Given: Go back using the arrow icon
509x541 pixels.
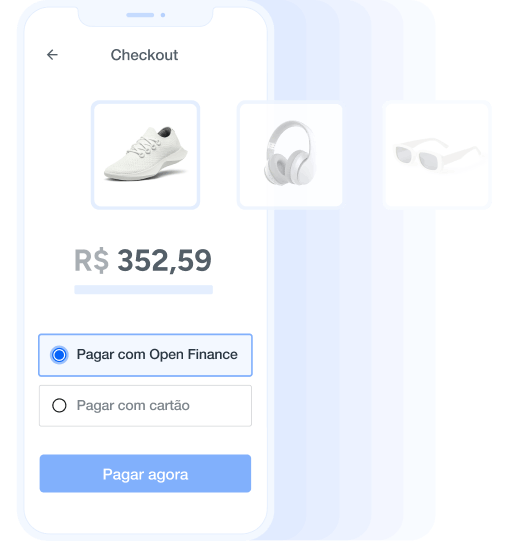Looking at the screenshot, I should click(52, 55).
